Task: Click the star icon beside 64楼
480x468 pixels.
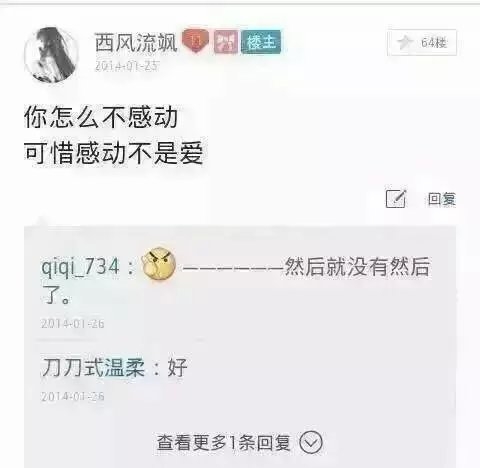Action: point(405,42)
